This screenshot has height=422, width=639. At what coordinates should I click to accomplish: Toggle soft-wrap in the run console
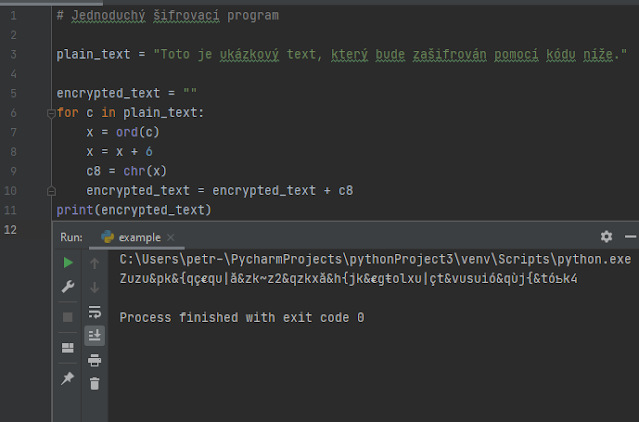point(95,312)
